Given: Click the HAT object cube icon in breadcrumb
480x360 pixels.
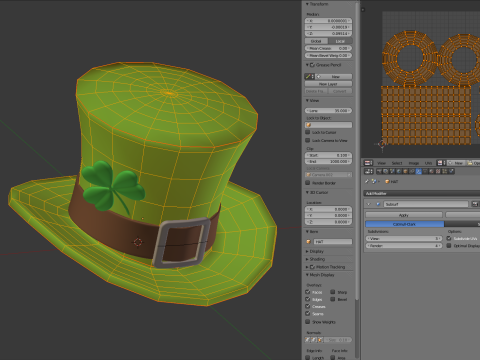Looking at the screenshot, I should click(x=387, y=181).
